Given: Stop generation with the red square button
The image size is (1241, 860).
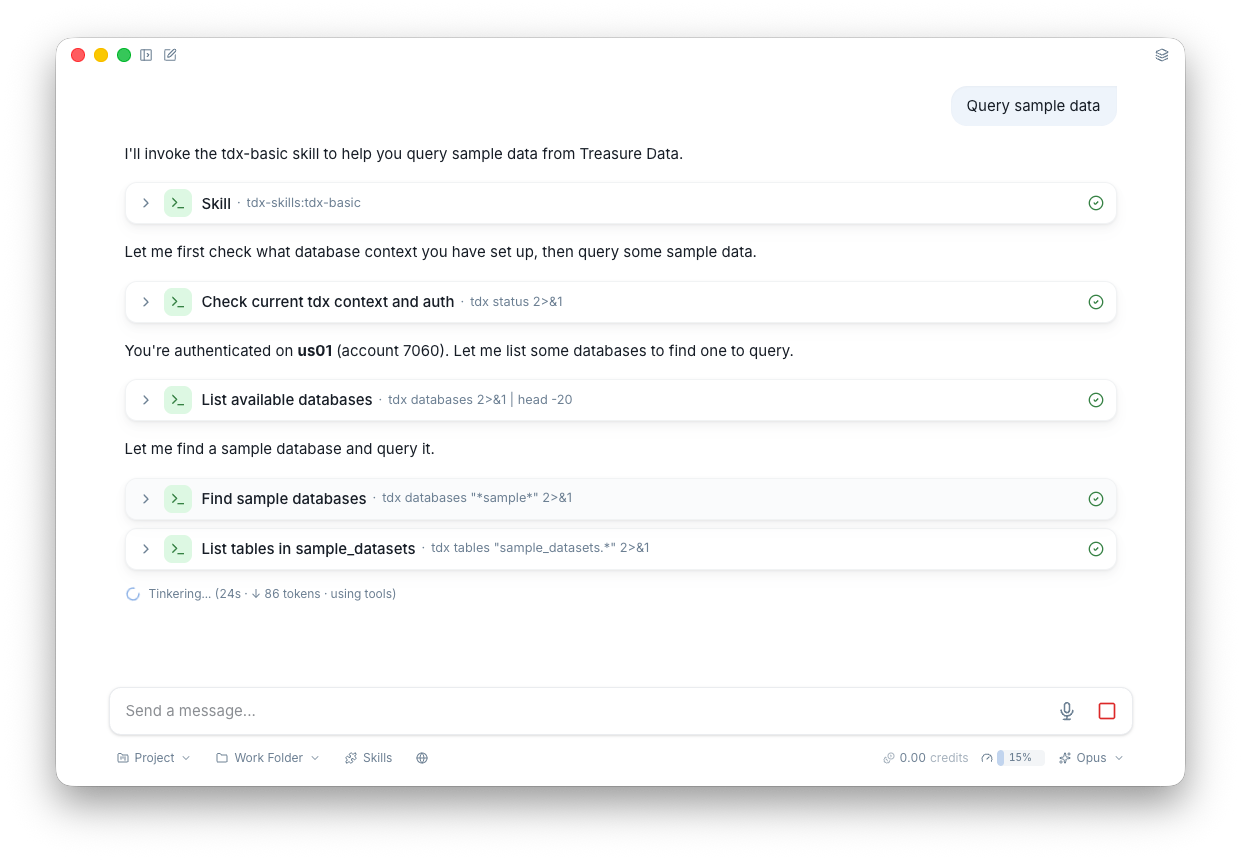Looking at the screenshot, I should click(1106, 710).
